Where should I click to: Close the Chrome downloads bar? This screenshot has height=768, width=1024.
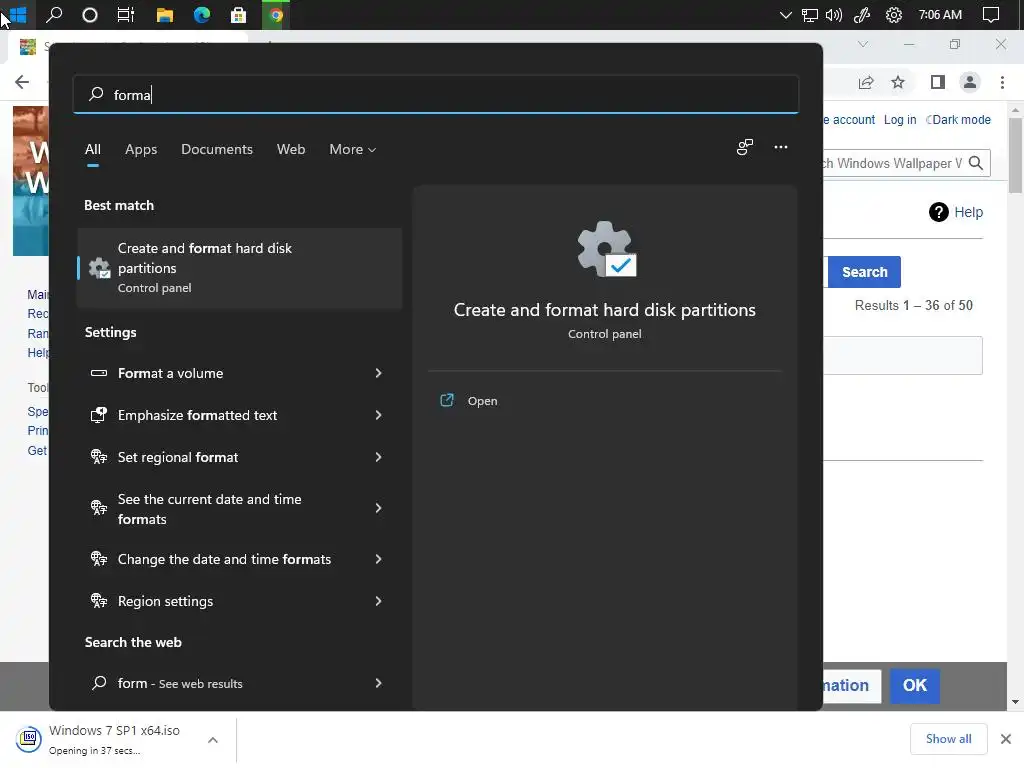(1006, 739)
